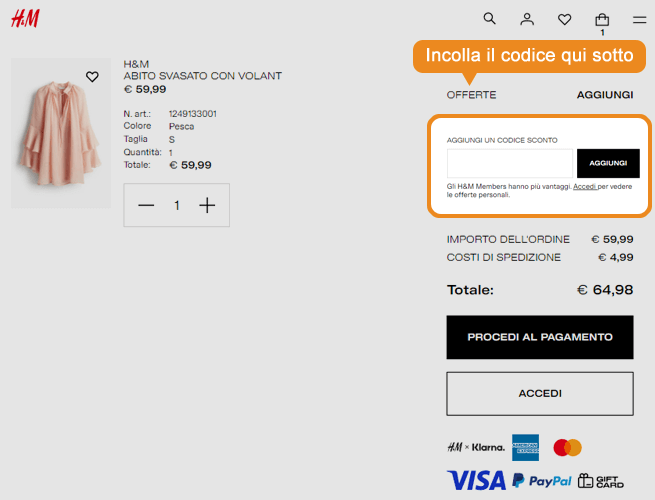Screen dimensions: 655x500
Task: Select the PayPal payment logo
Action: coord(542,480)
